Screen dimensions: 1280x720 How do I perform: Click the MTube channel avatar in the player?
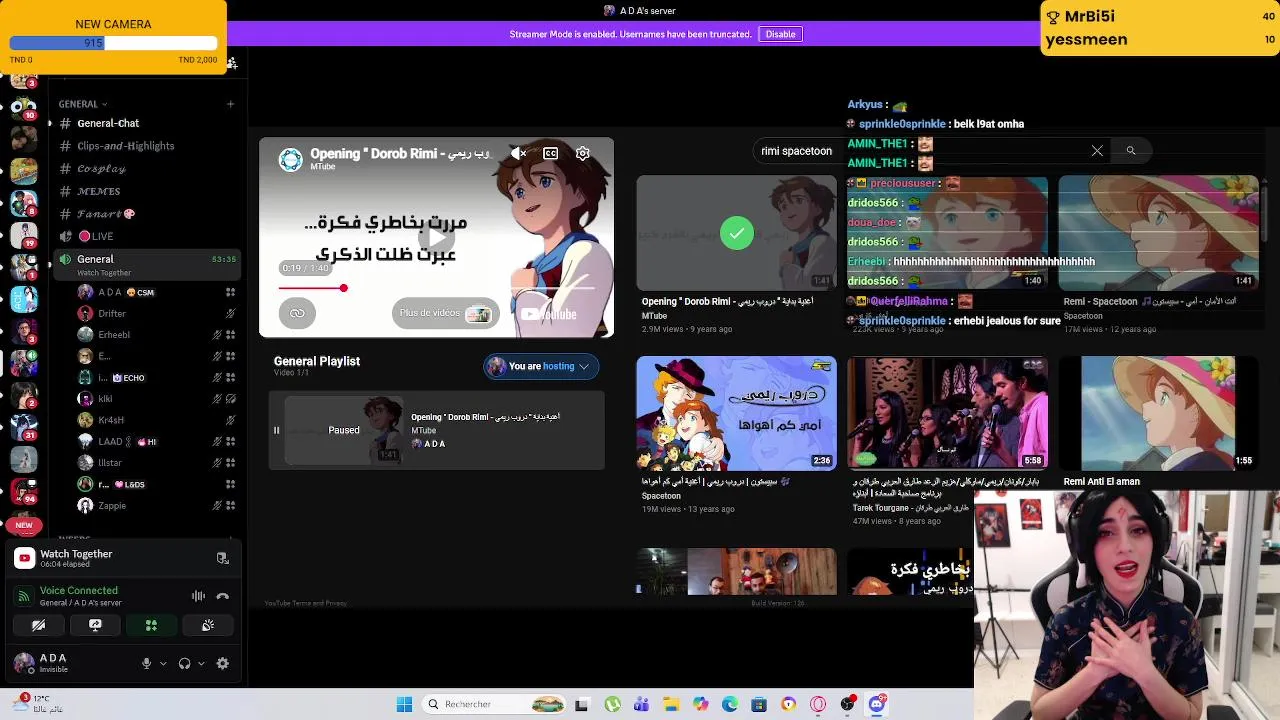point(291,159)
